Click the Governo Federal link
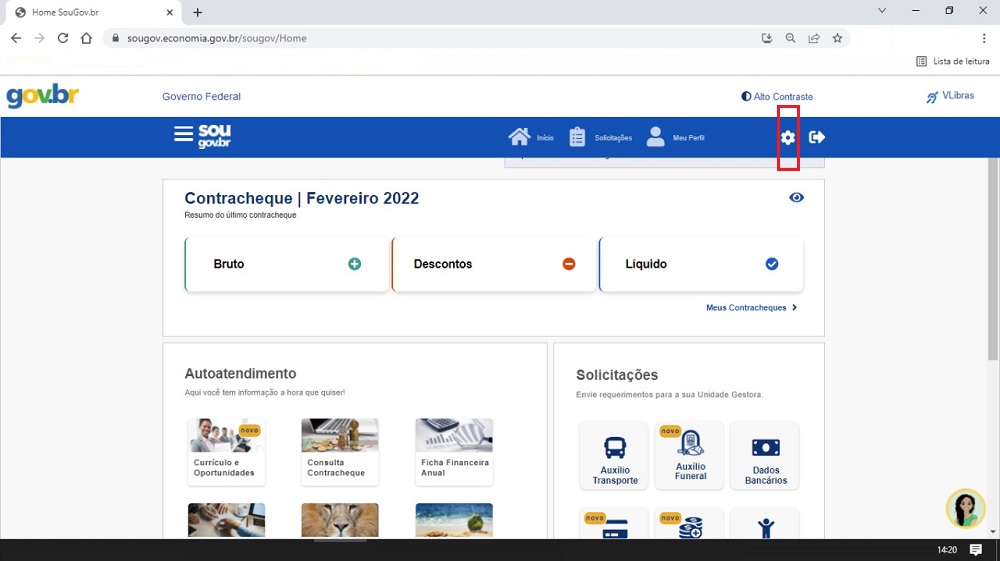1000x561 pixels. point(201,97)
